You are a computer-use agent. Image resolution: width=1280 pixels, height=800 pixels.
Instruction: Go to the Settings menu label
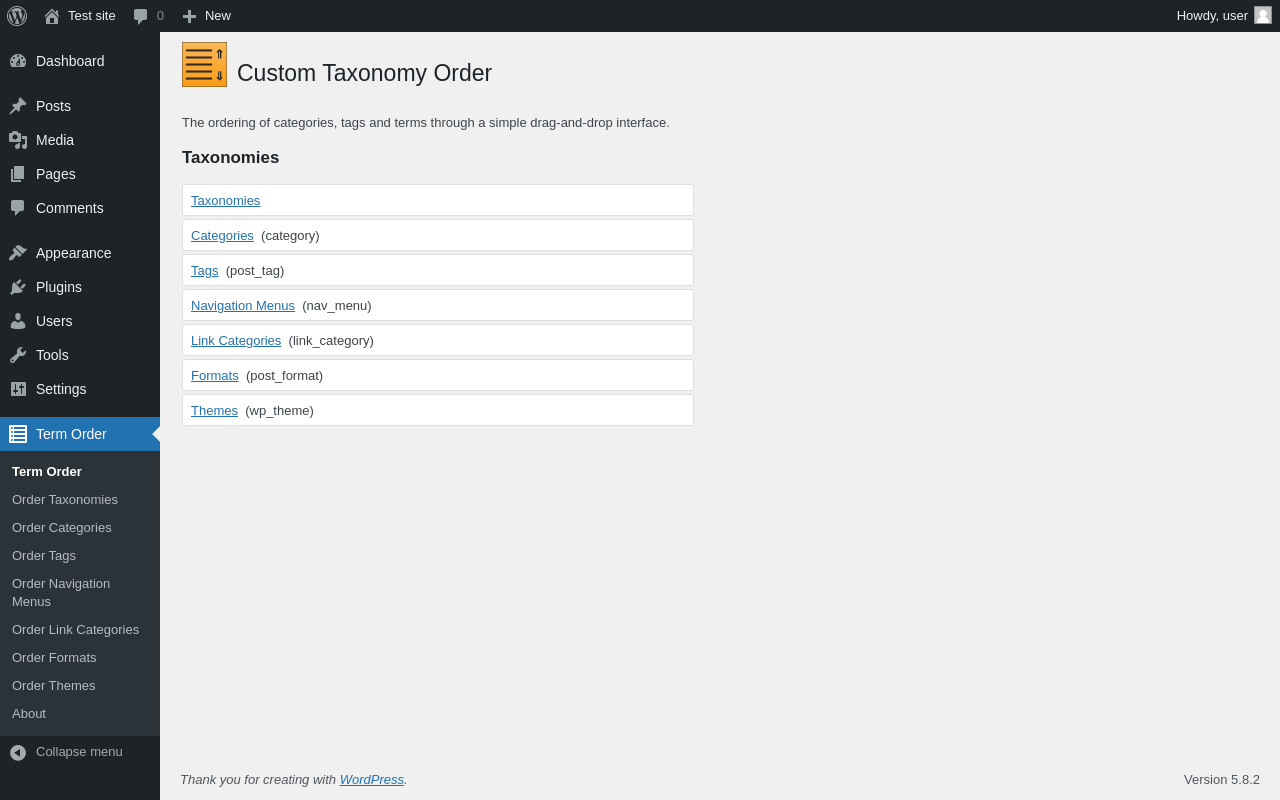tap(61, 389)
